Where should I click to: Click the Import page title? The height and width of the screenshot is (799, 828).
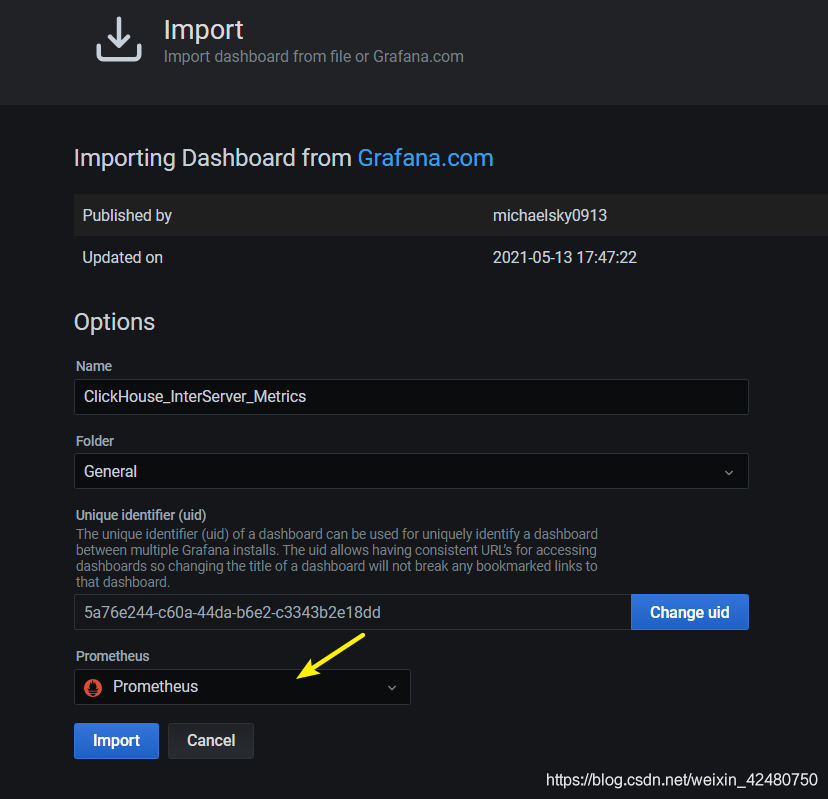[203, 30]
